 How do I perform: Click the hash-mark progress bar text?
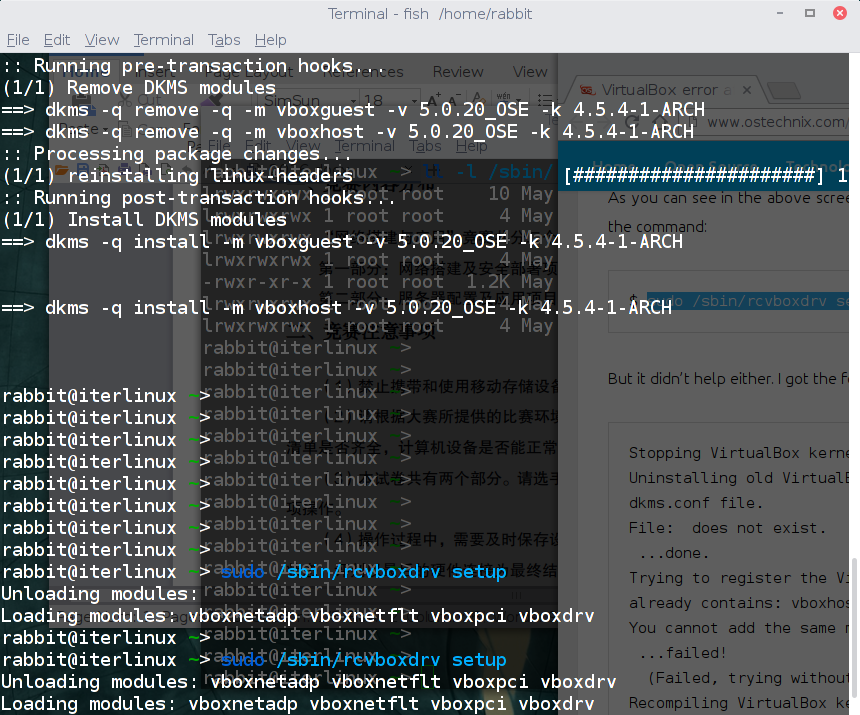coord(694,175)
